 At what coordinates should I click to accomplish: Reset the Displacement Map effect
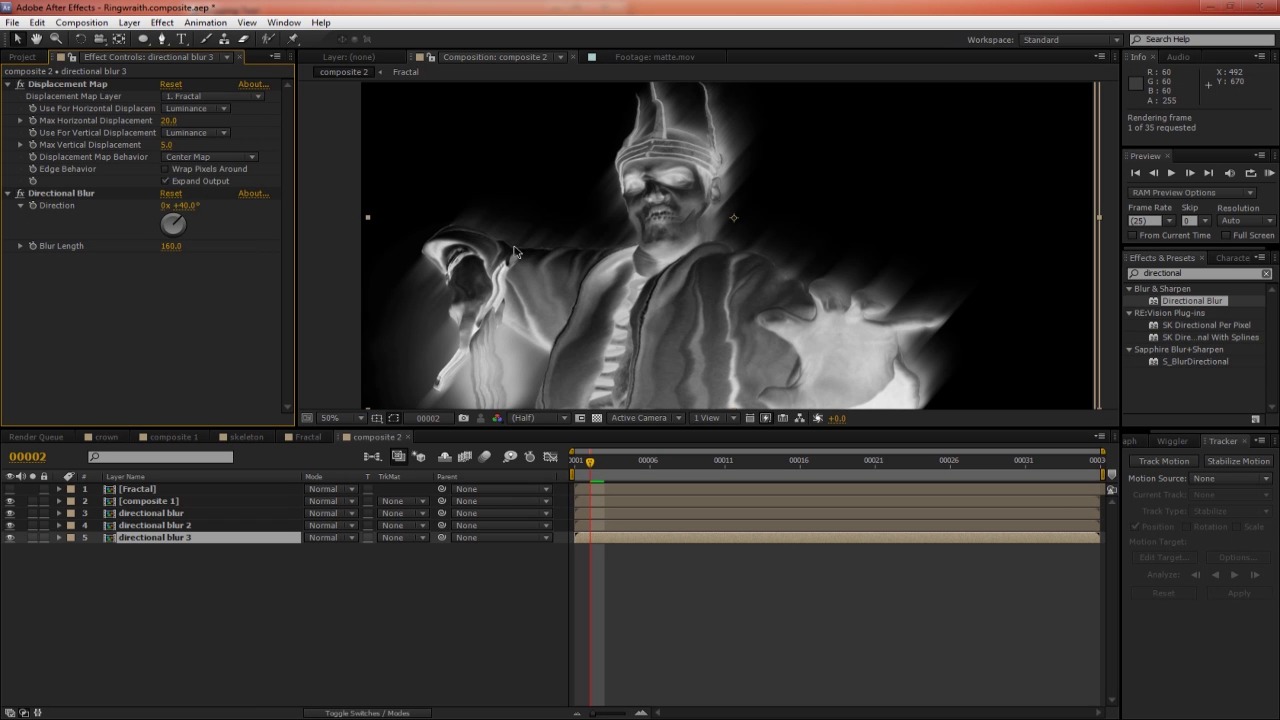(171, 84)
